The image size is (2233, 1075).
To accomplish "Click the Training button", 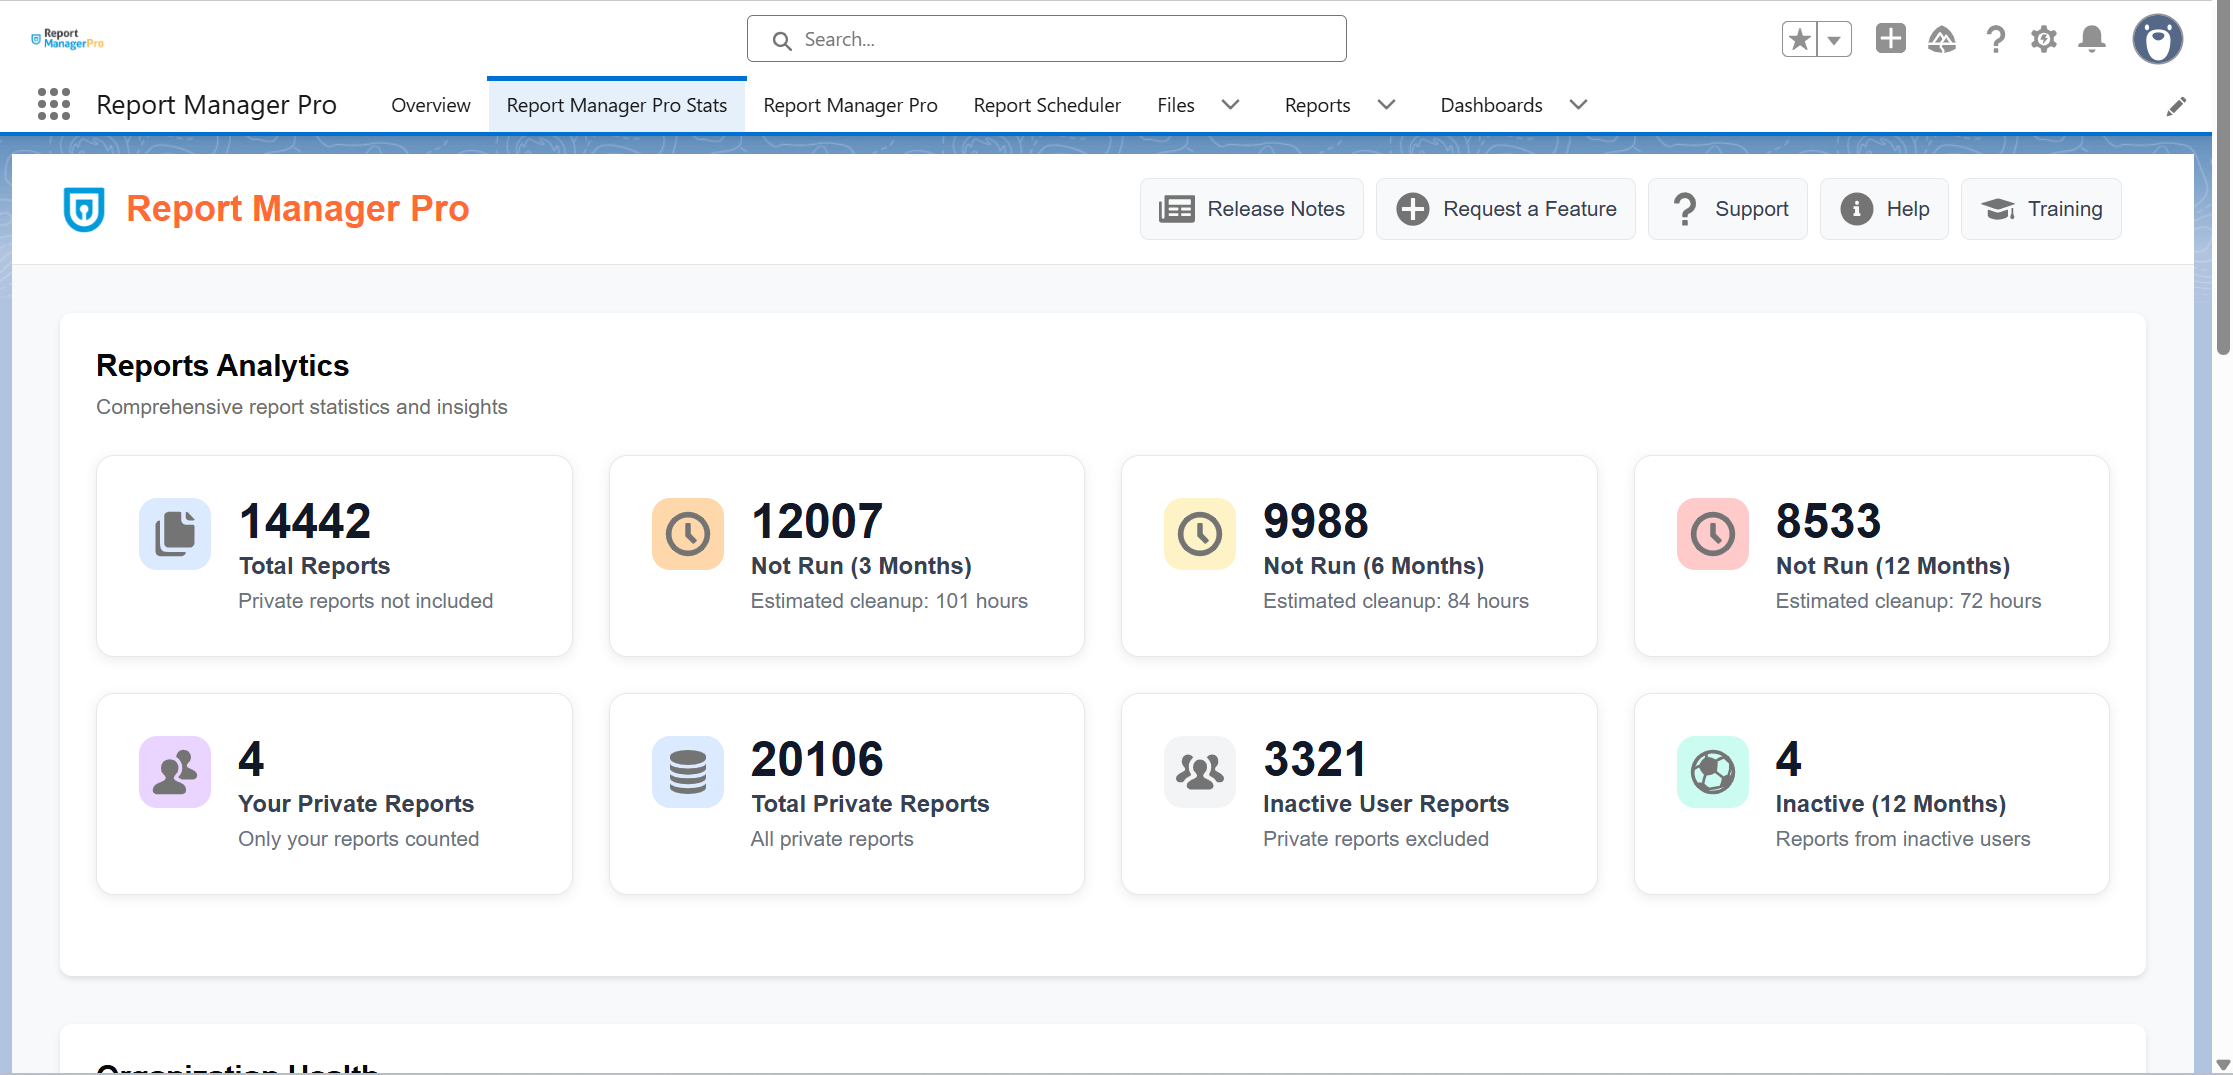I will coord(2041,209).
